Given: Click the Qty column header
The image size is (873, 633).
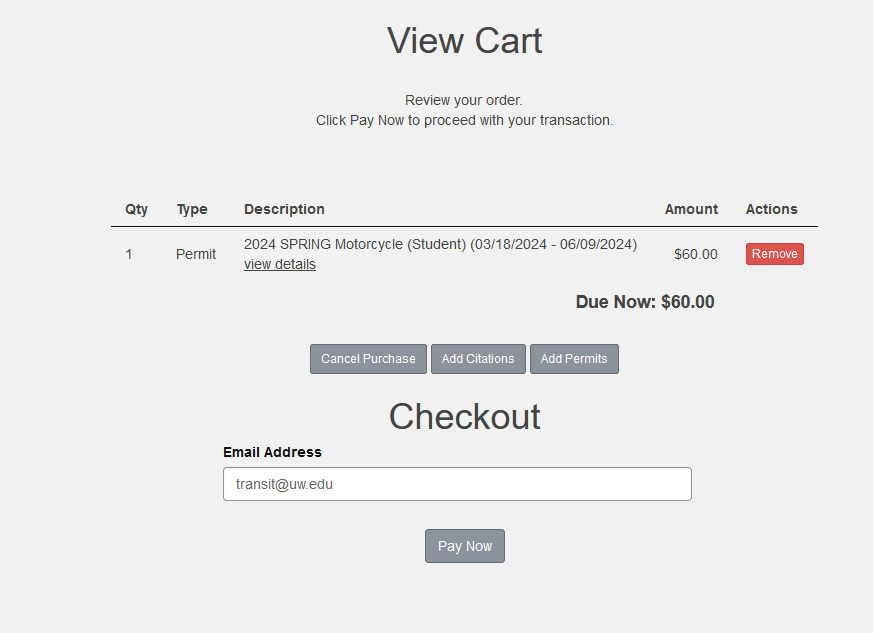Looking at the screenshot, I should pyautogui.click(x=136, y=209).
